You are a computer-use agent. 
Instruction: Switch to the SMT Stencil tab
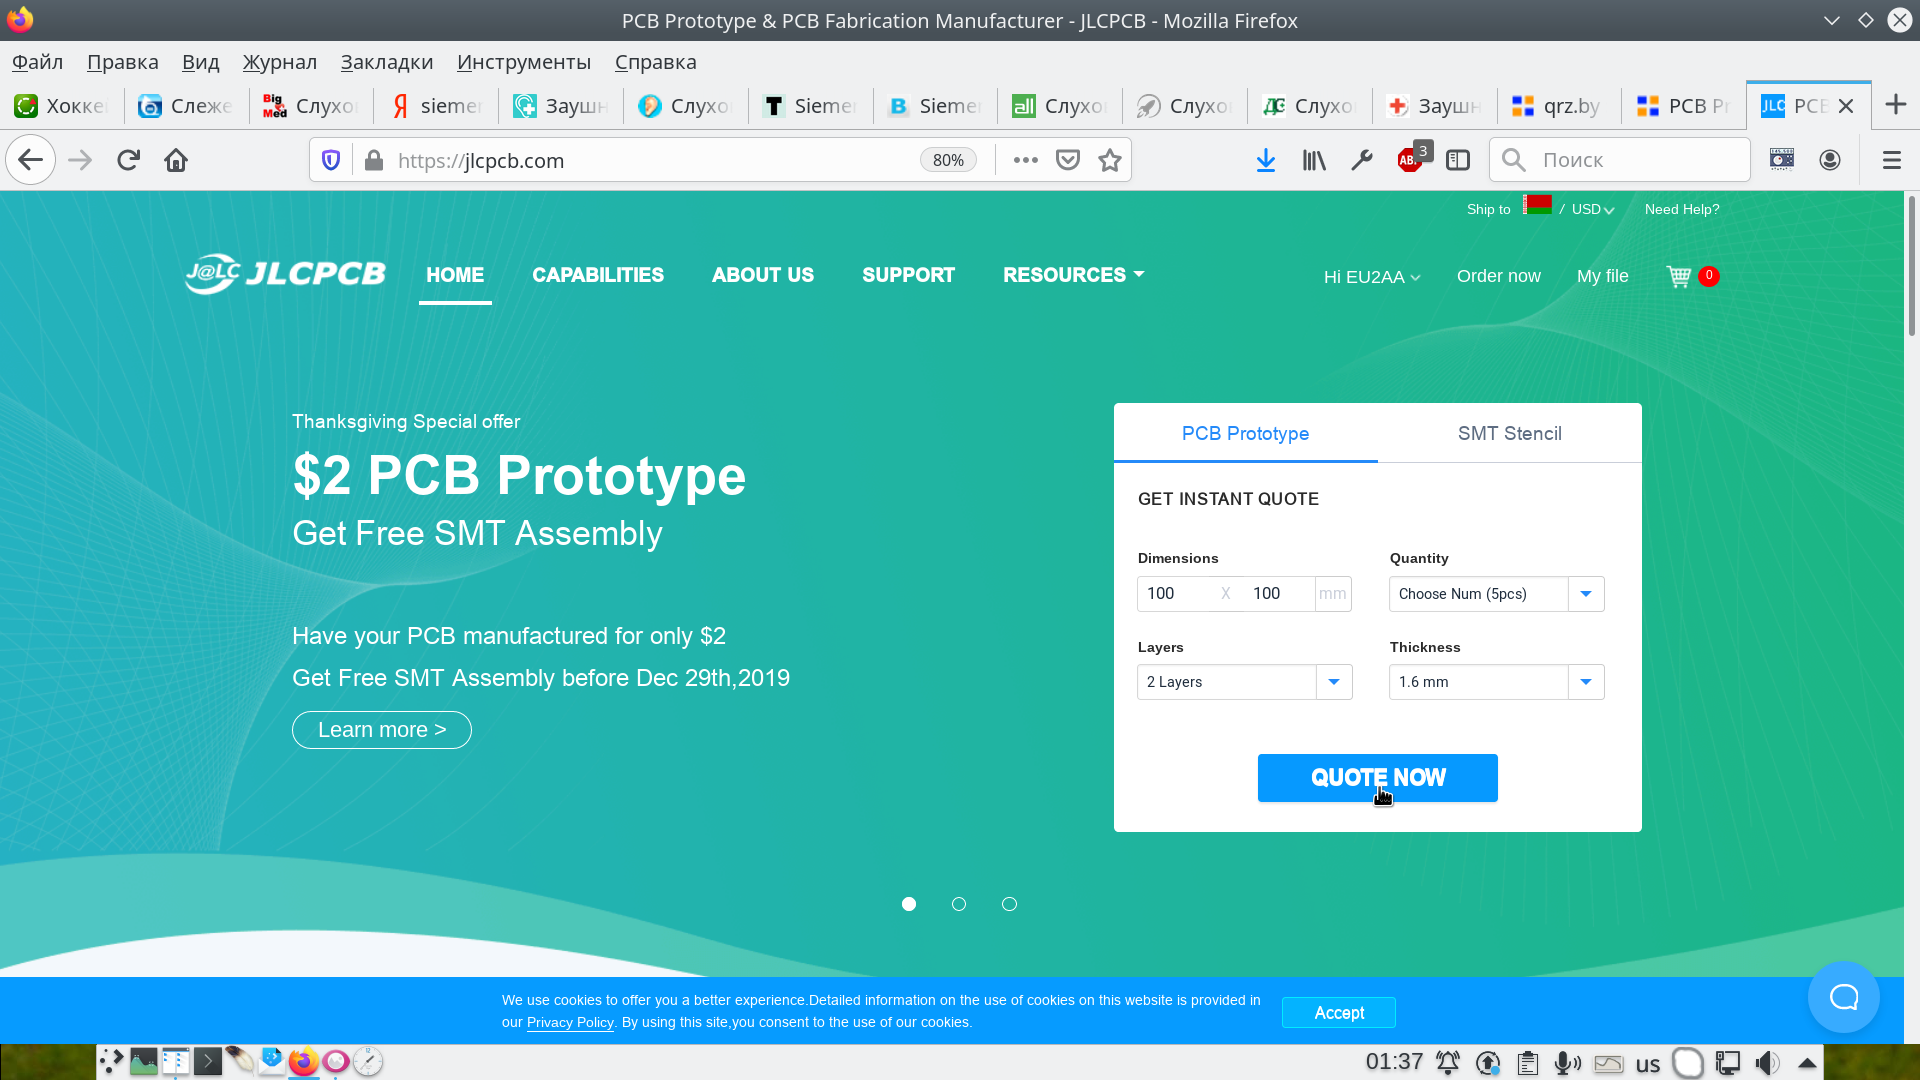pos(1510,433)
